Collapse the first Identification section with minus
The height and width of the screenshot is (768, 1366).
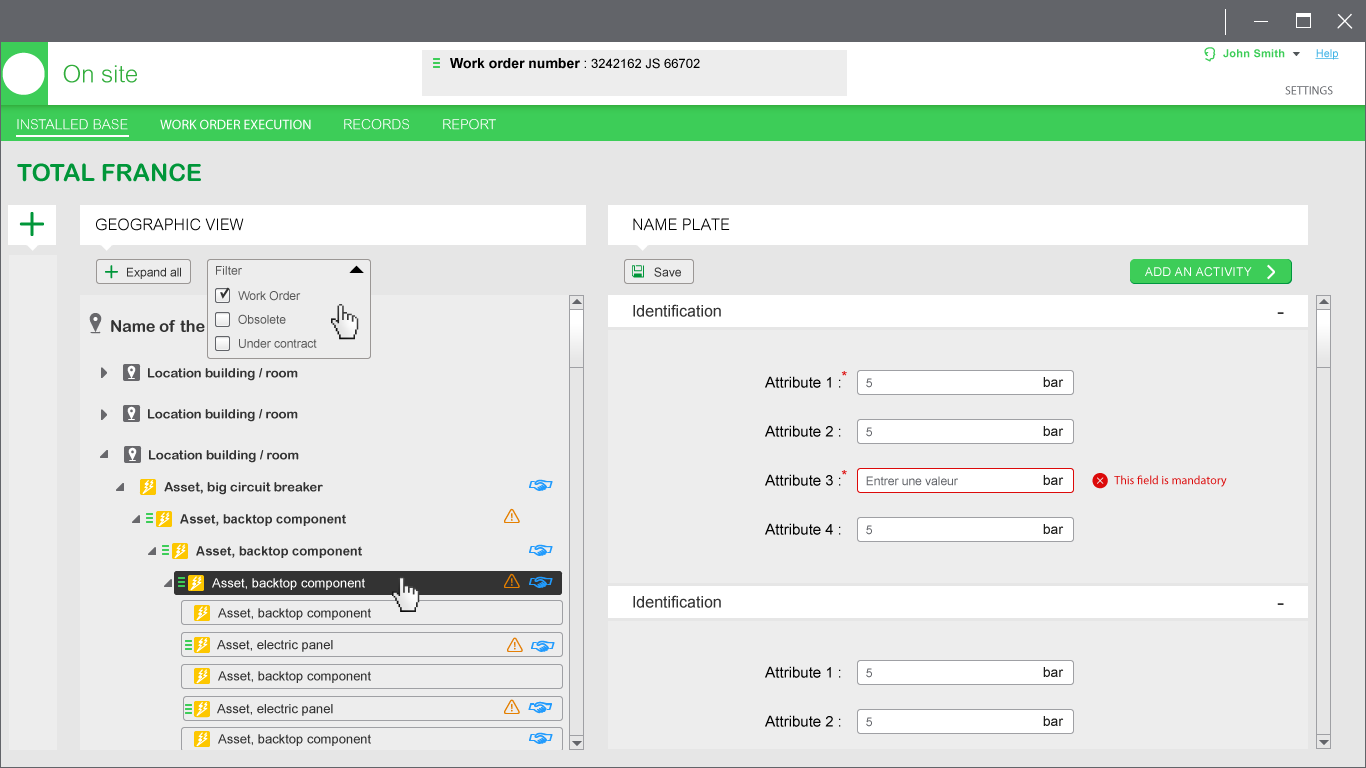[x=1280, y=312]
